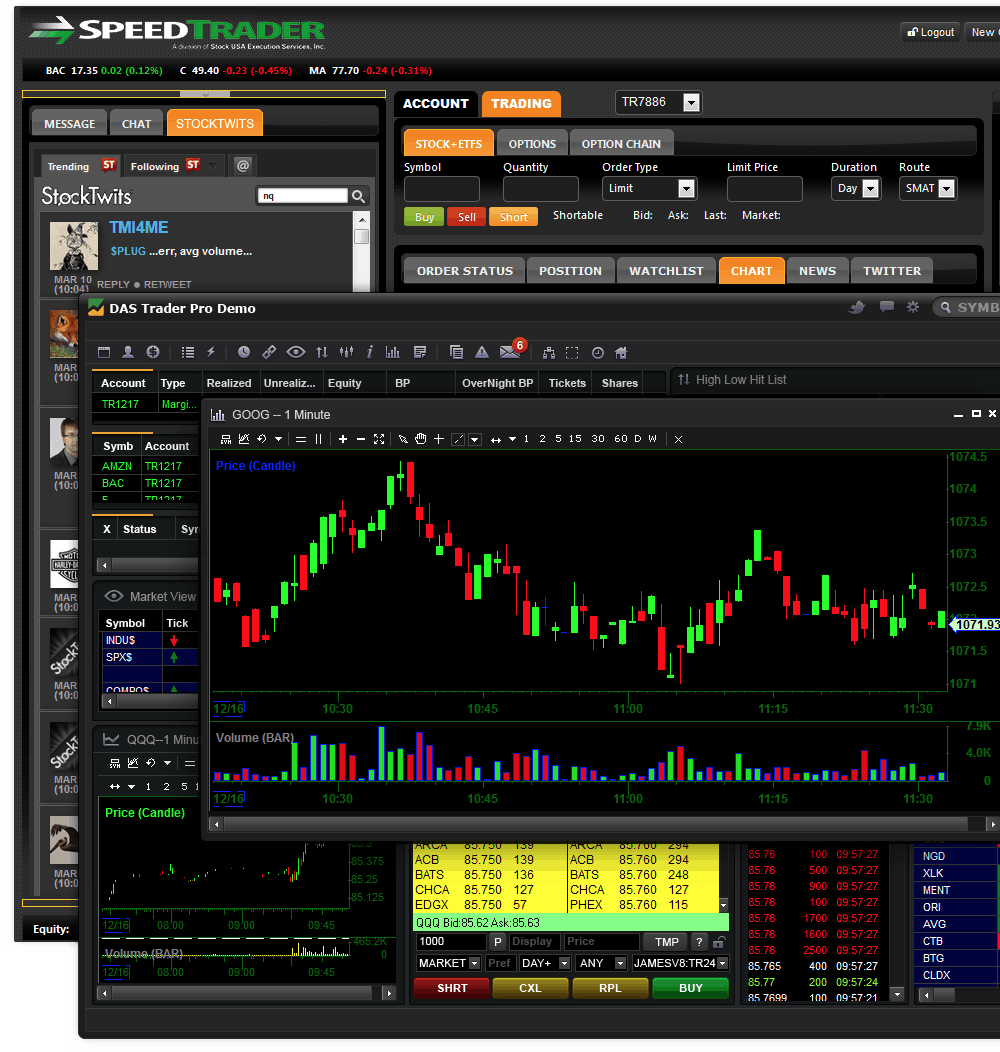
Task: Click the refresh icon on GOOG chart toolbar
Action: [x=262, y=439]
